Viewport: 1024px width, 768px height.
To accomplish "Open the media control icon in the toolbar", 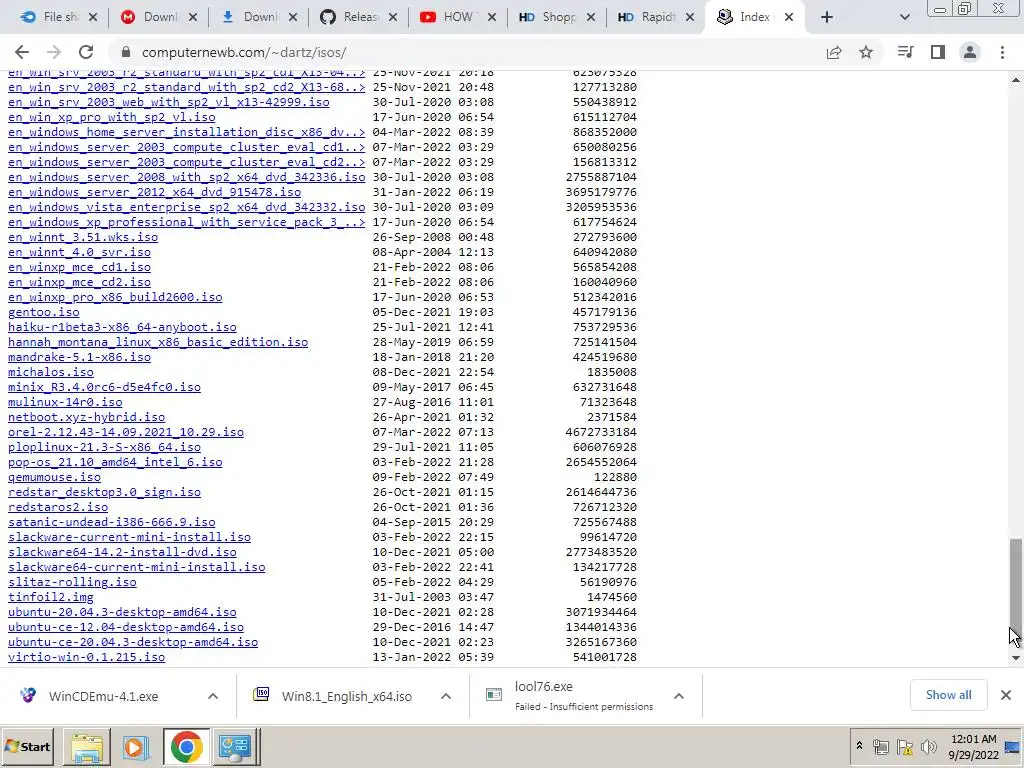I will (x=905, y=52).
